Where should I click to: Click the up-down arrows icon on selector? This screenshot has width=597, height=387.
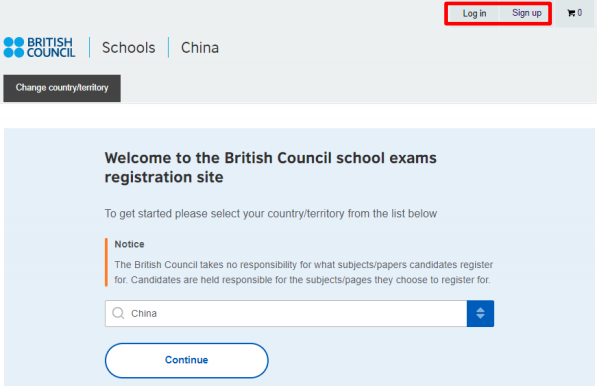[480, 313]
